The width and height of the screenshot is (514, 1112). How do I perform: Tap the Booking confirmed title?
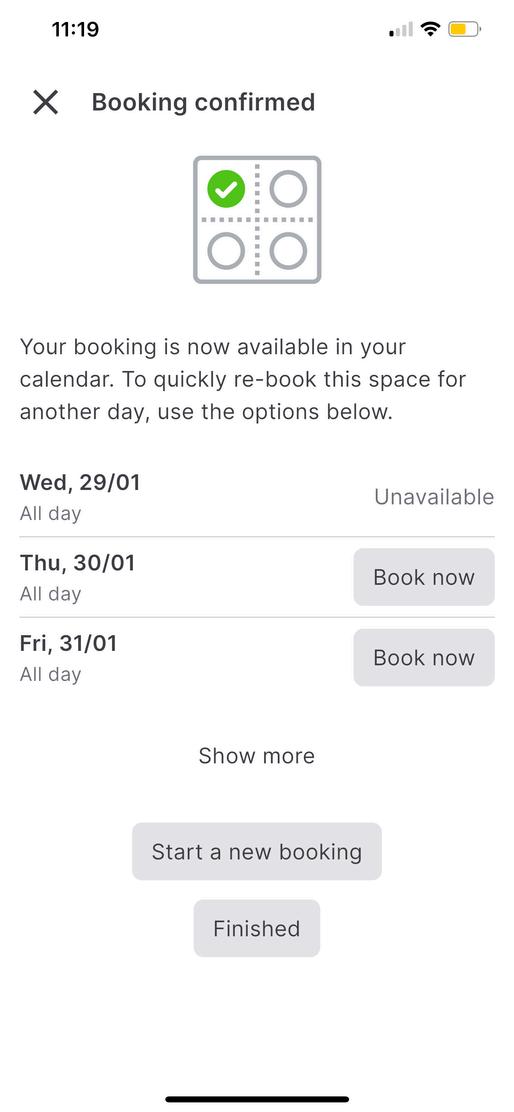[x=203, y=102]
